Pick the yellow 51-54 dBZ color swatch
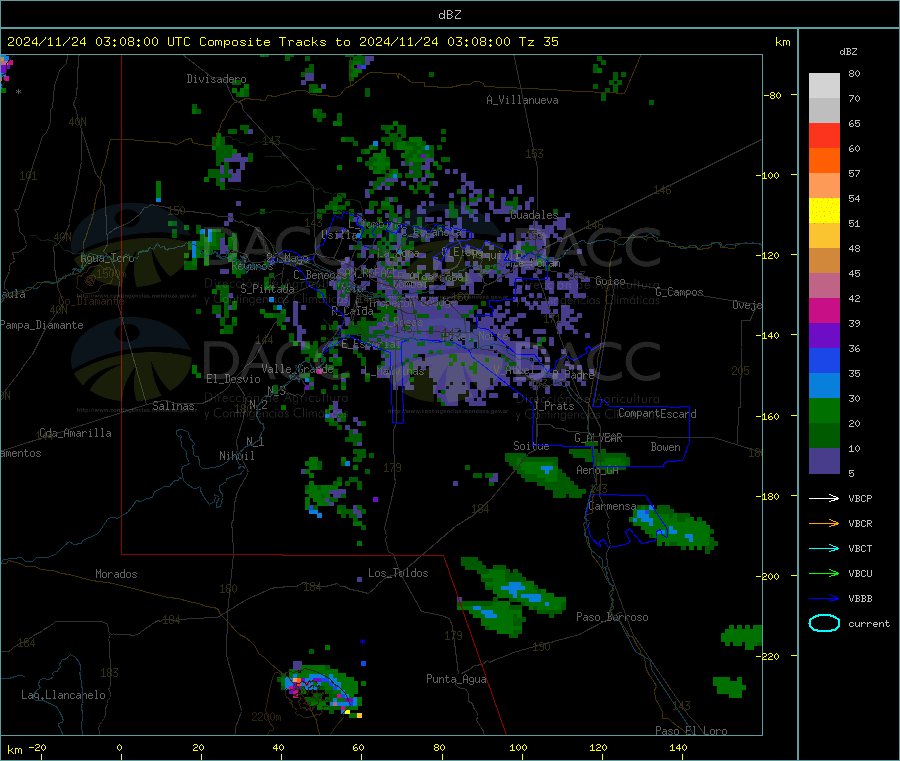 point(824,211)
